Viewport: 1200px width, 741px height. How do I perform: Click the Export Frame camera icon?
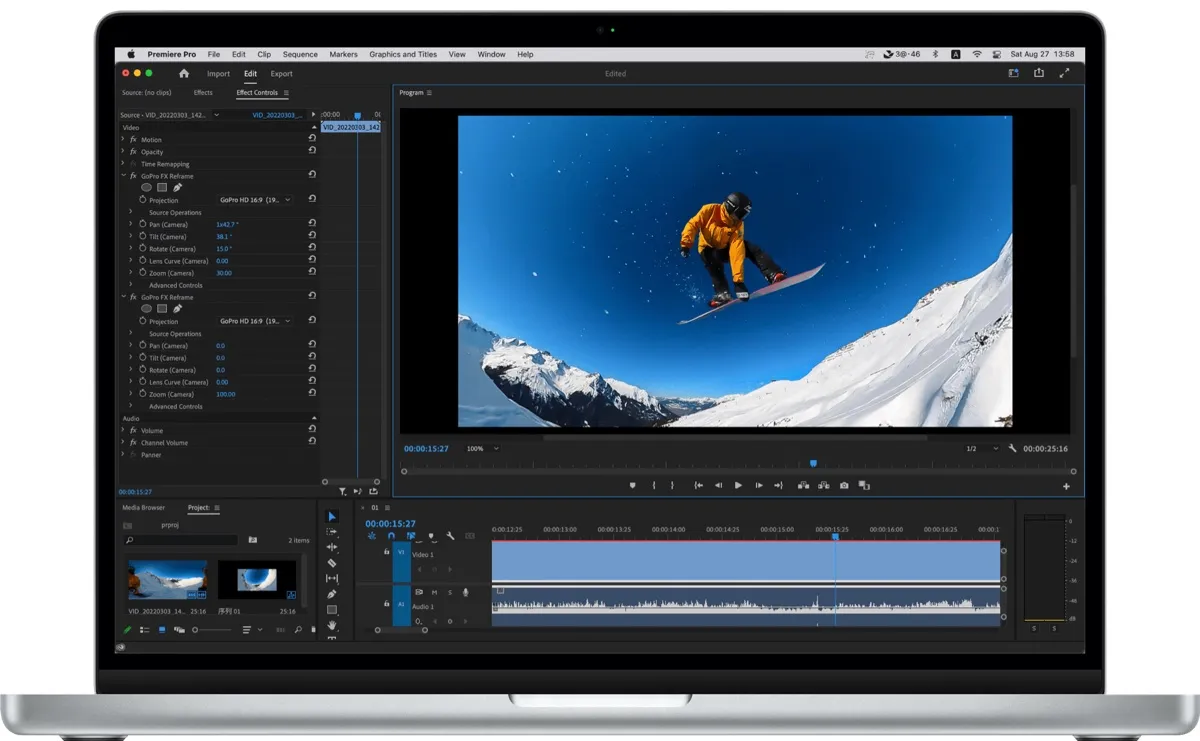tap(844, 485)
